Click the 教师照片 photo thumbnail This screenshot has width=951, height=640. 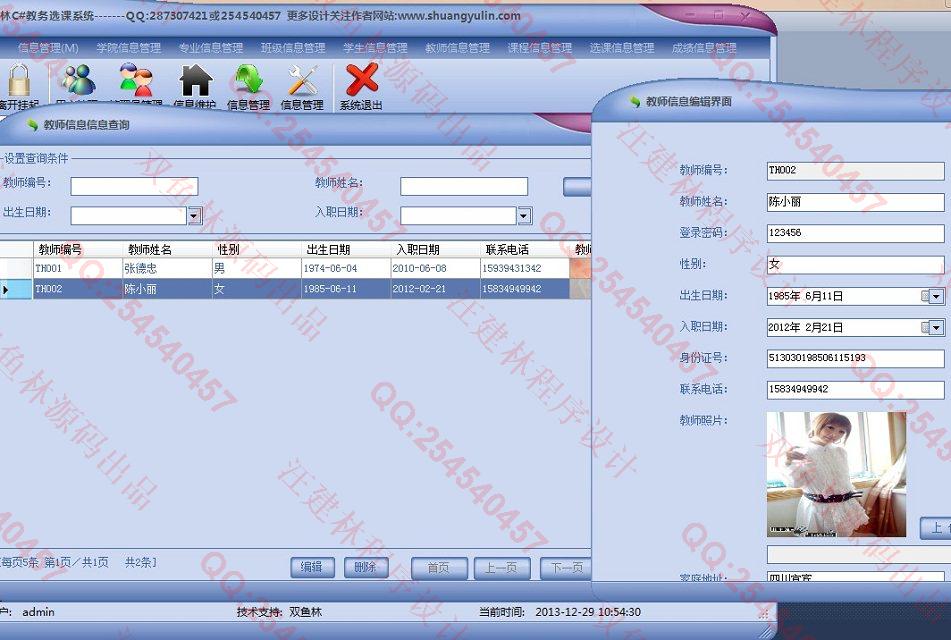836,474
